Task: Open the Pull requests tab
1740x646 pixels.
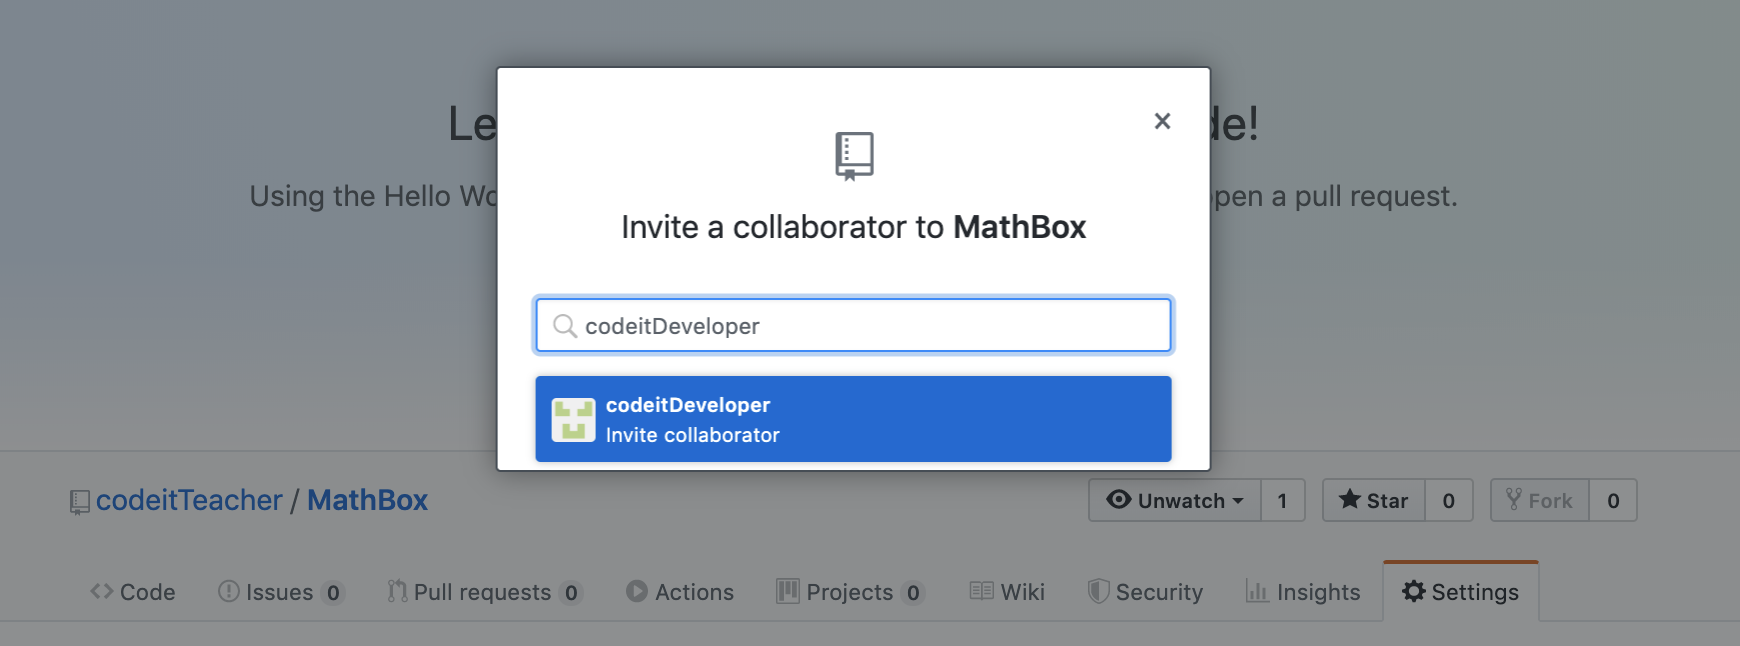Action: coord(485,592)
